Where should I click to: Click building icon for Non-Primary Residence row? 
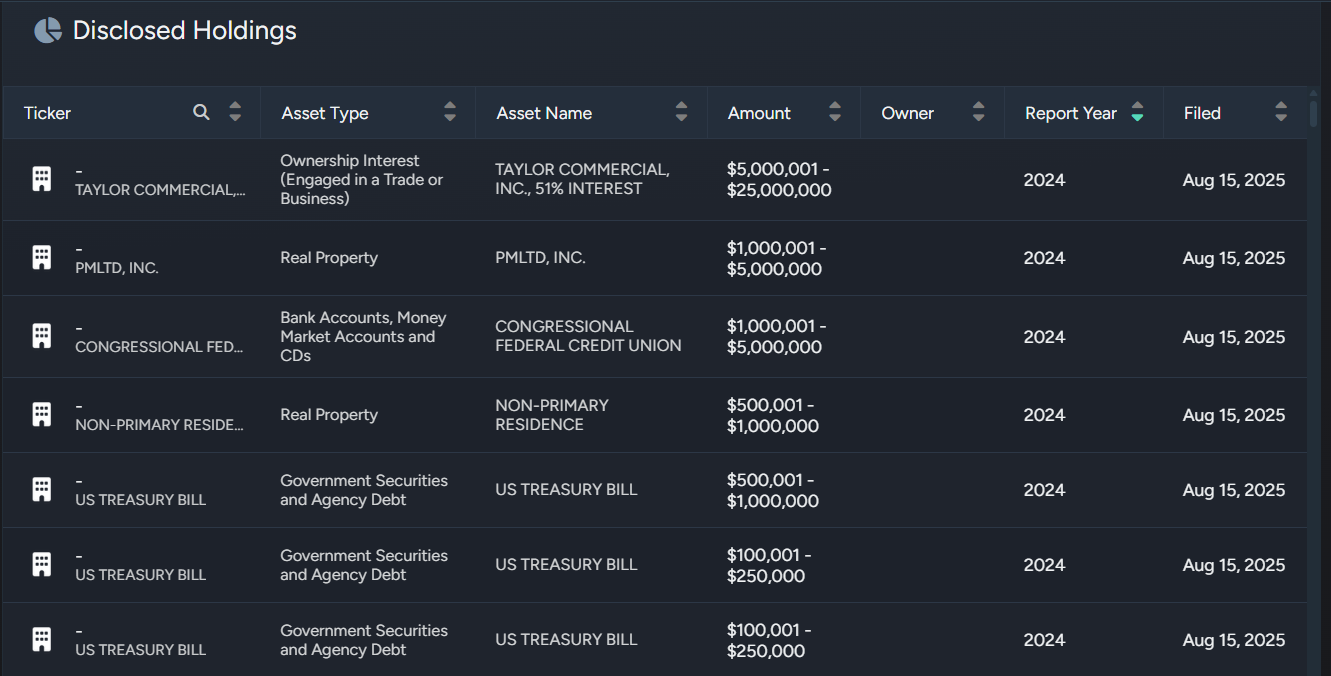click(41, 415)
